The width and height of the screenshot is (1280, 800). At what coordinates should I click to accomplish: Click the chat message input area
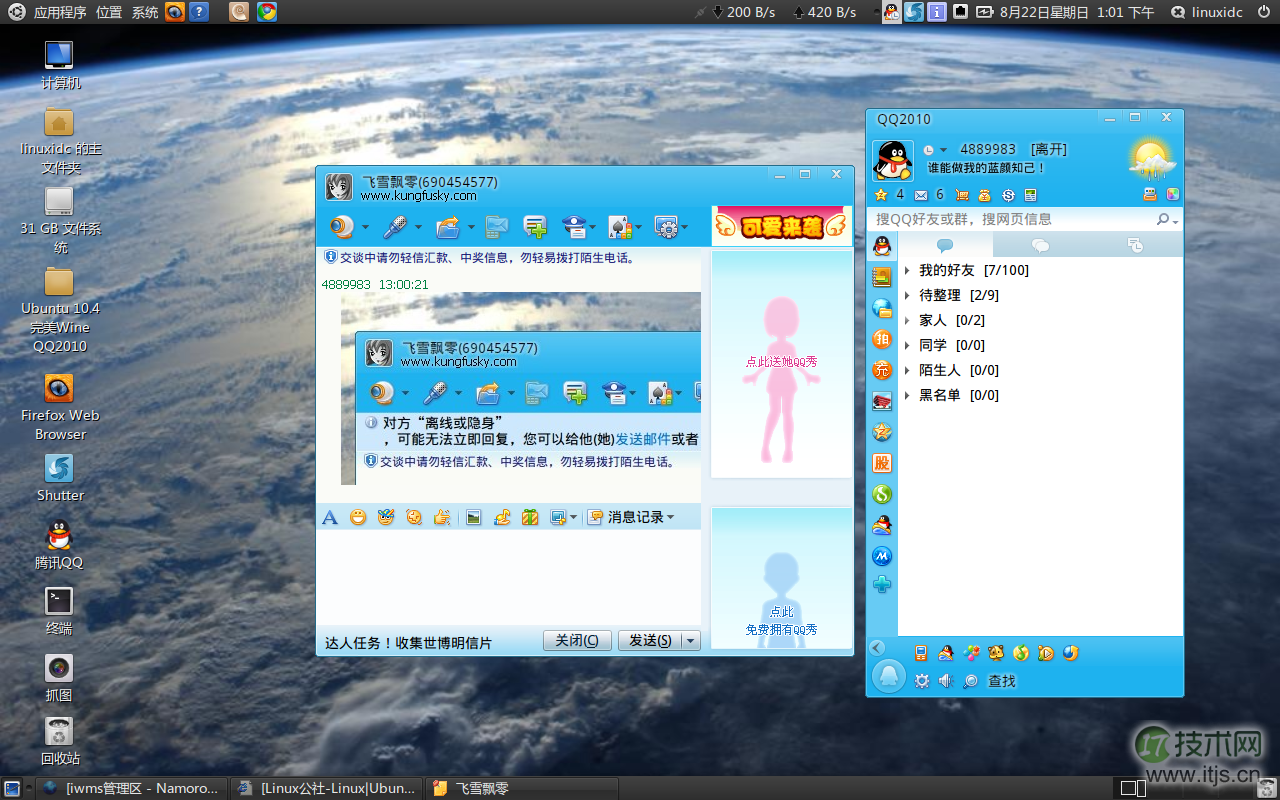(508, 578)
